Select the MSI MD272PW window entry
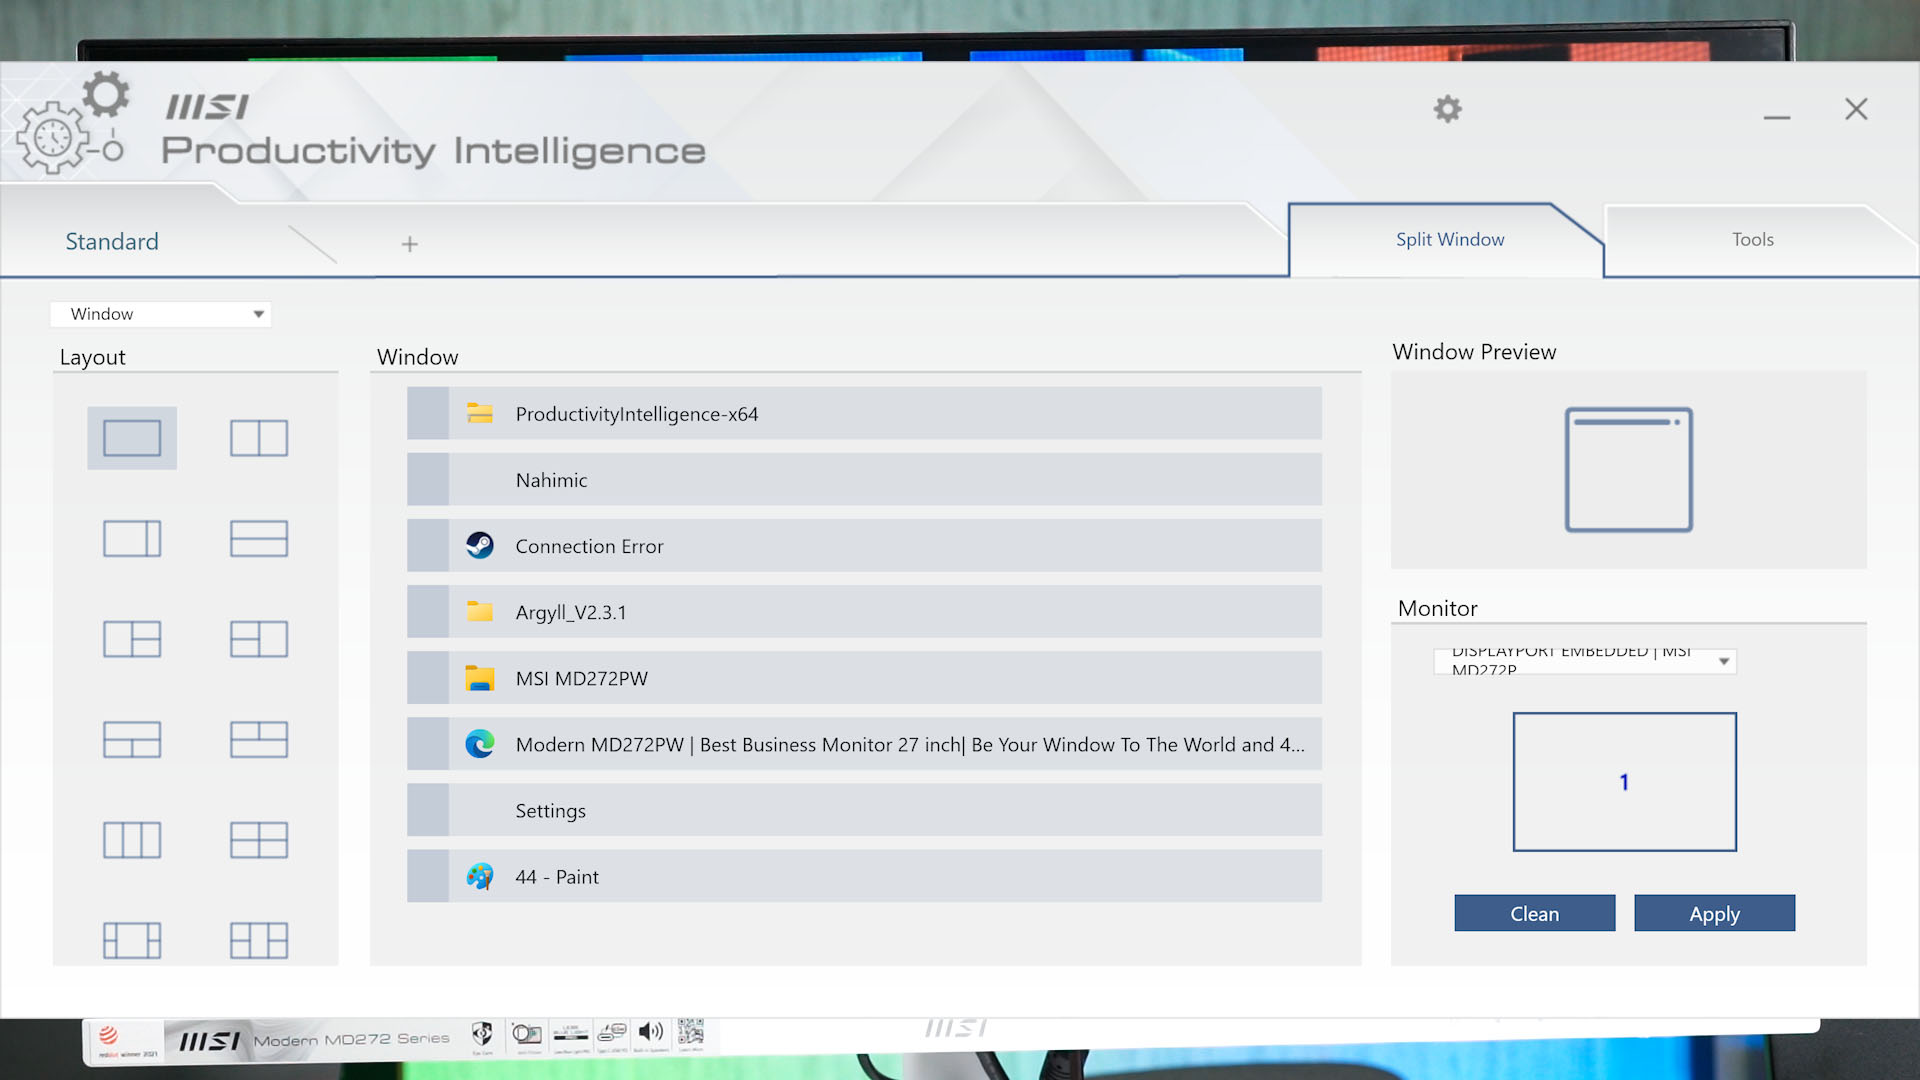Screen dimensions: 1920x1080 pyautogui.click(x=864, y=678)
